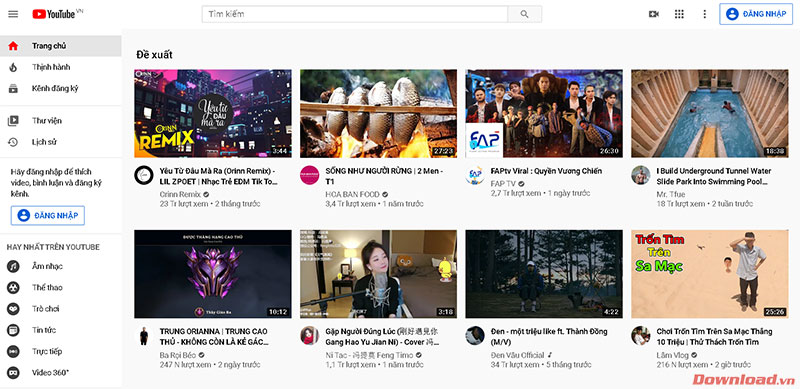The width and height of the screenshot is (800, 389).
Task: Select Thư viện in the sidebar
Action: coord(61,121)
